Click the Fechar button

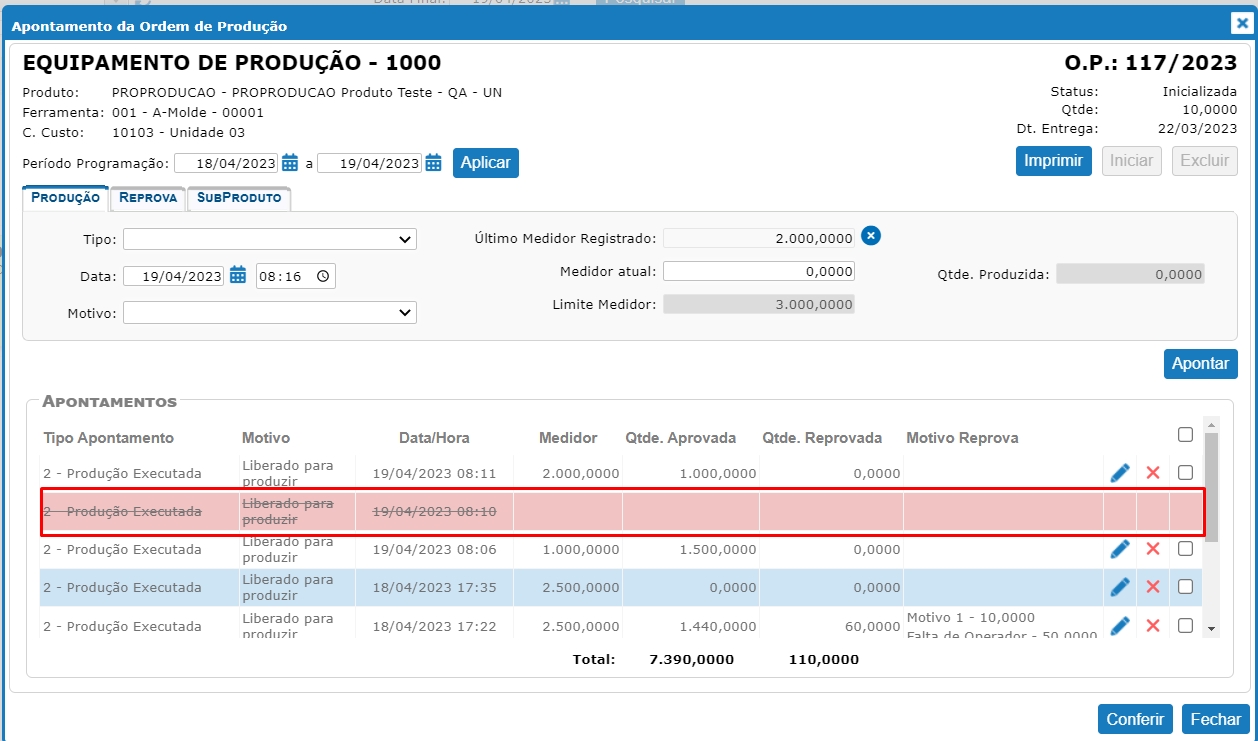click(1216, 719)
